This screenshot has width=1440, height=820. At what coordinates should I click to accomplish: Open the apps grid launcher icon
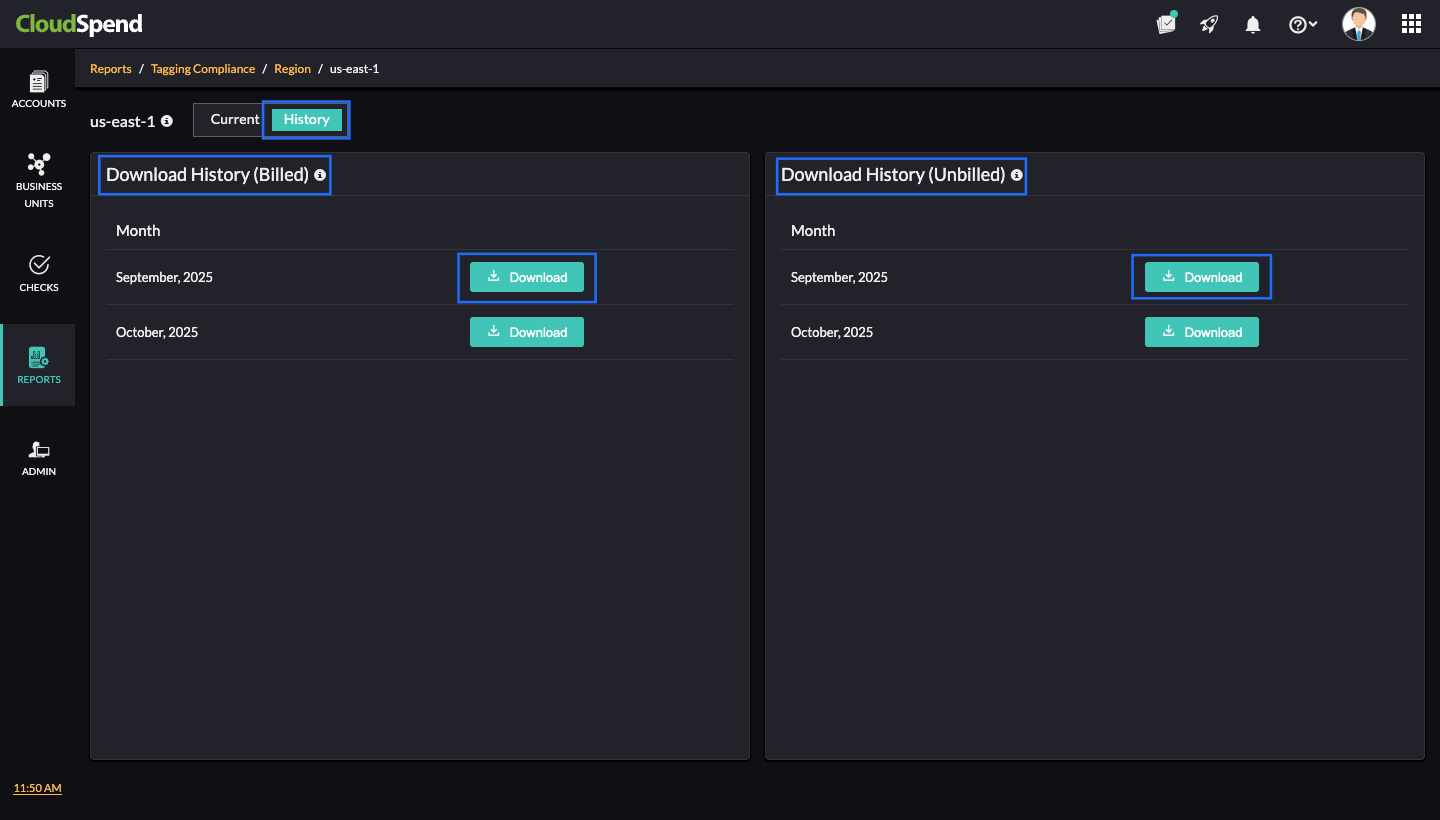pos(1411,24)
